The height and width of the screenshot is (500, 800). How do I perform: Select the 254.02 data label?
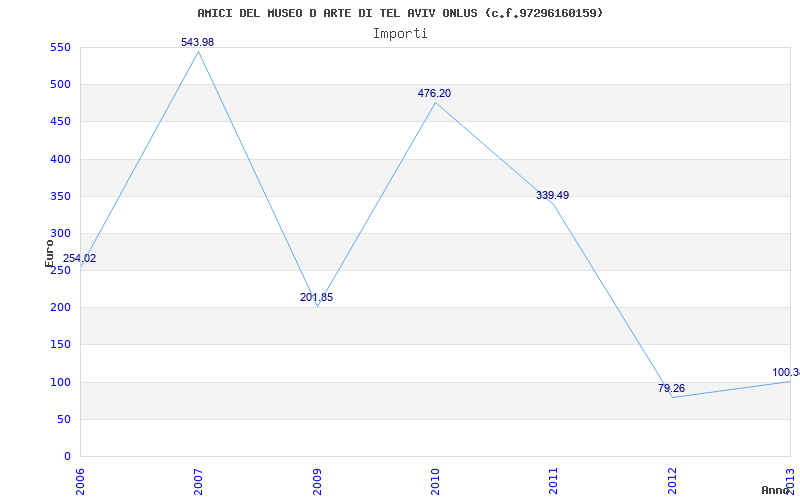pyautogui.click(x=79, y=259)
